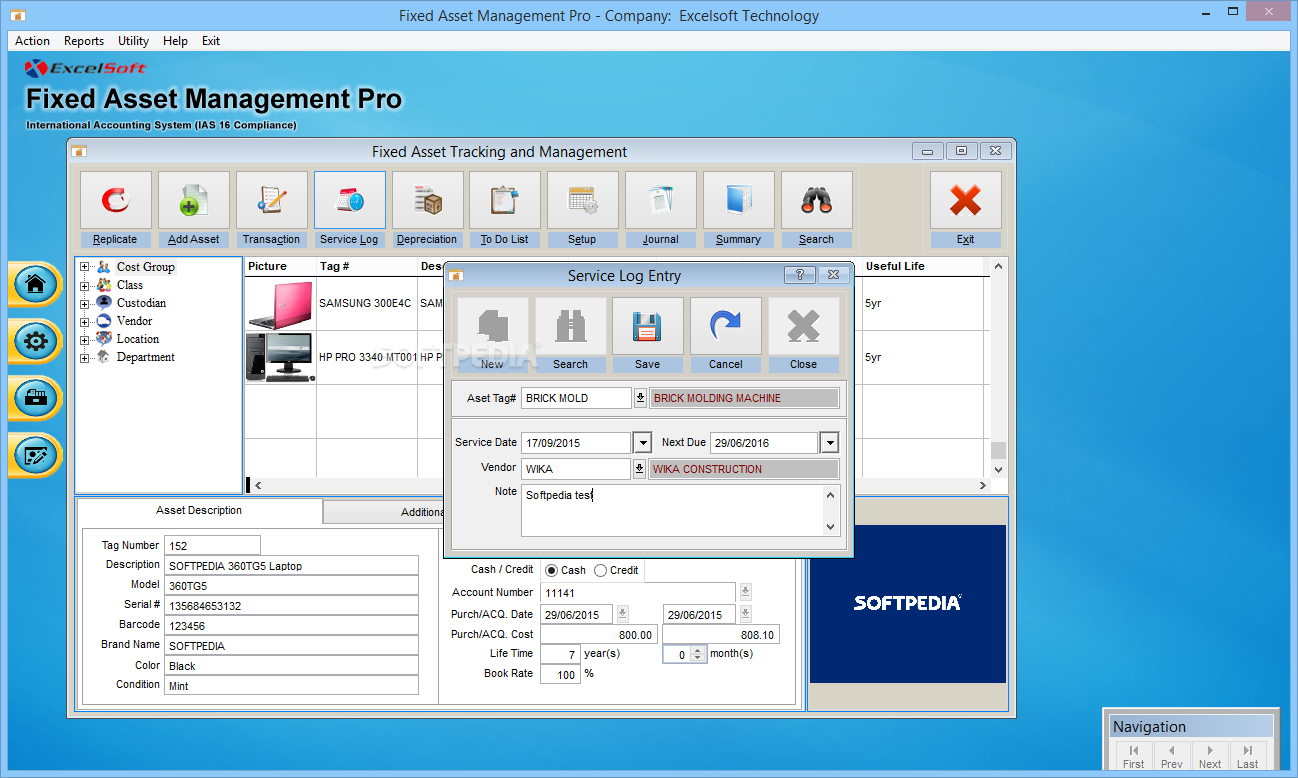
Task: Open the Add Asset tool
Action: [x=194, y=200]
